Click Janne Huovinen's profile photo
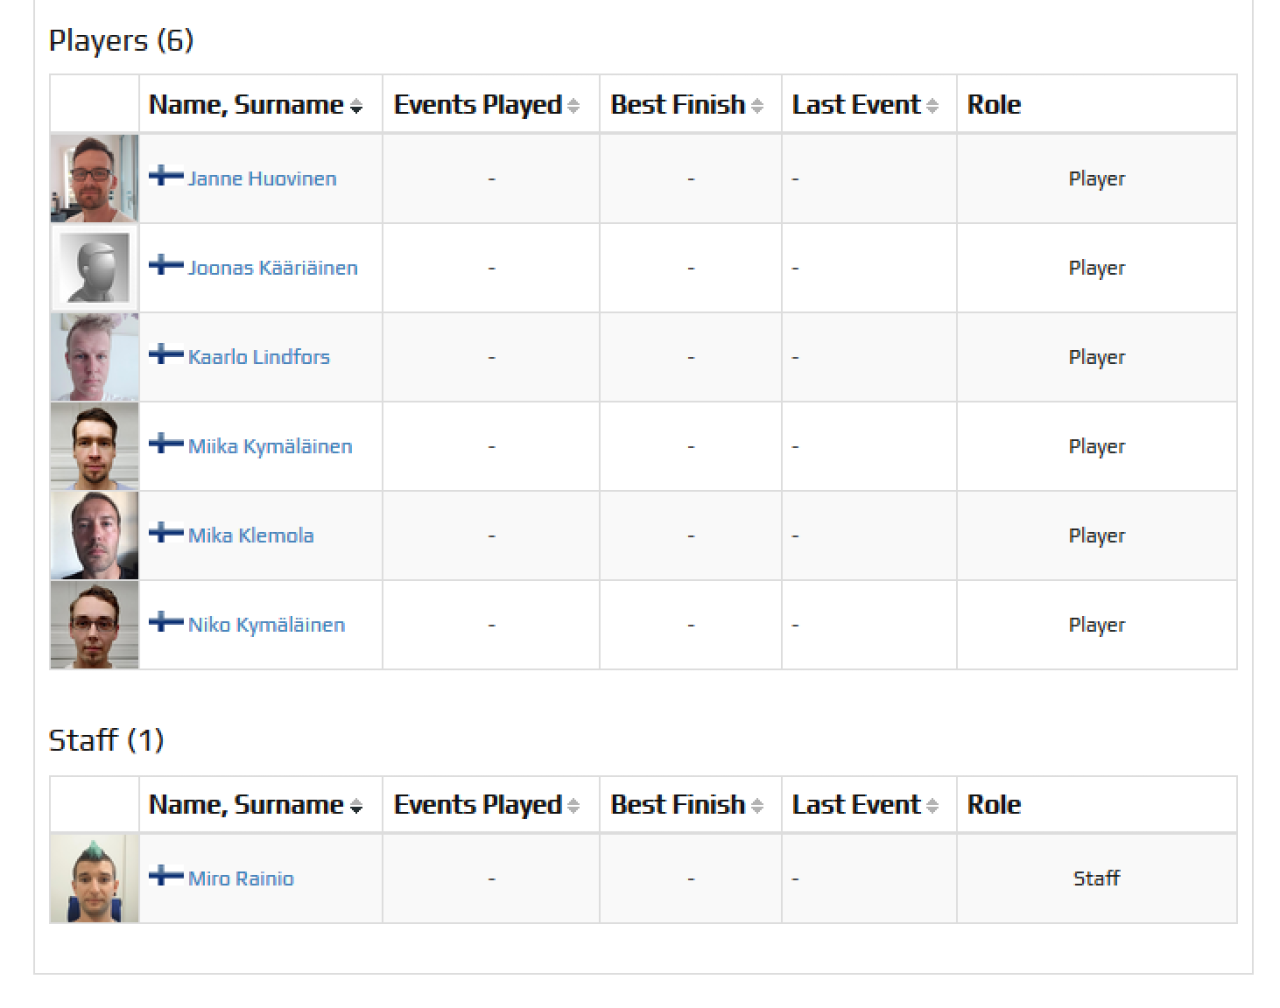1280x1008 pixels. click(94, 179)
